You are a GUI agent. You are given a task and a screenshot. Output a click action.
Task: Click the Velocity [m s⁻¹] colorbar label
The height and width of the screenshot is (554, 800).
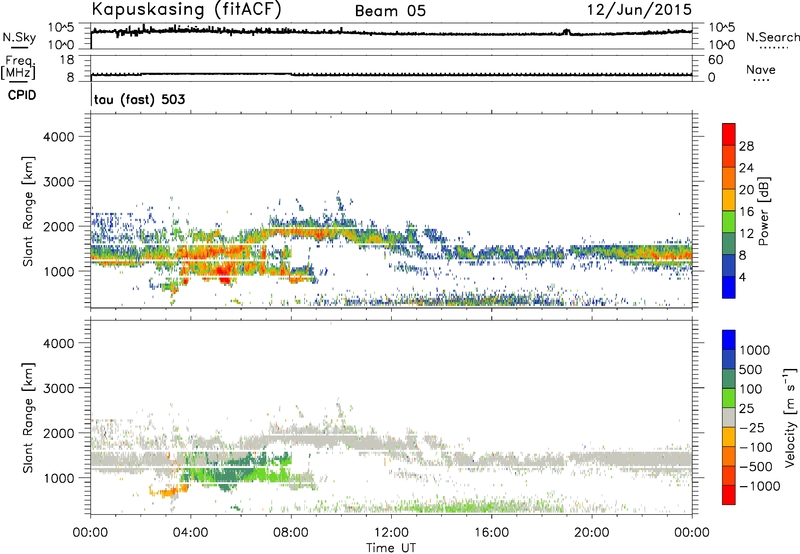click(790, 417)
